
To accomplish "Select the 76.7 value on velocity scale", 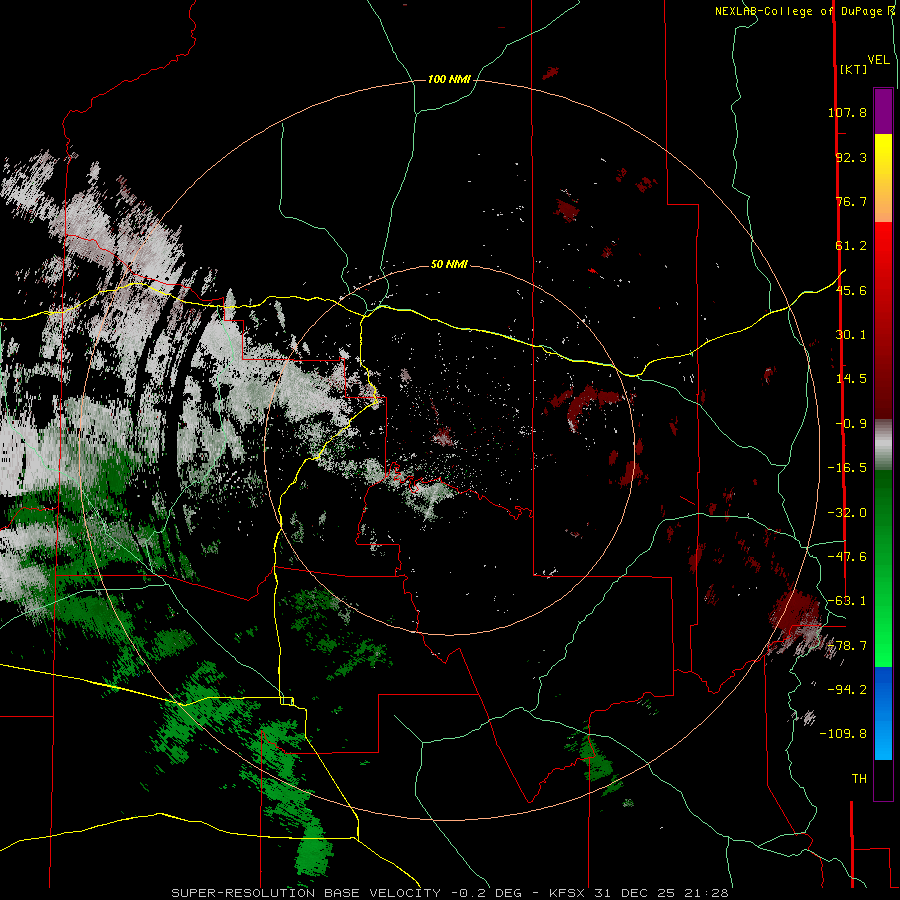I will [x=851, y=201].
